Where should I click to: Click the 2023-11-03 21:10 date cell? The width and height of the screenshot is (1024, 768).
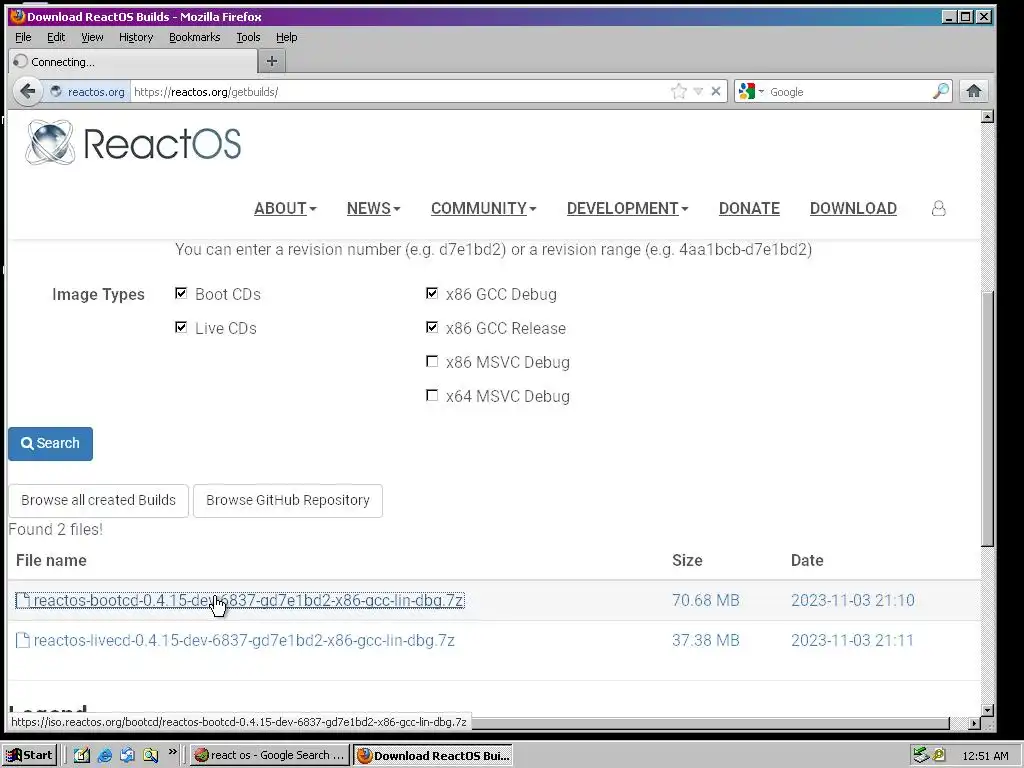pos(852,600)
